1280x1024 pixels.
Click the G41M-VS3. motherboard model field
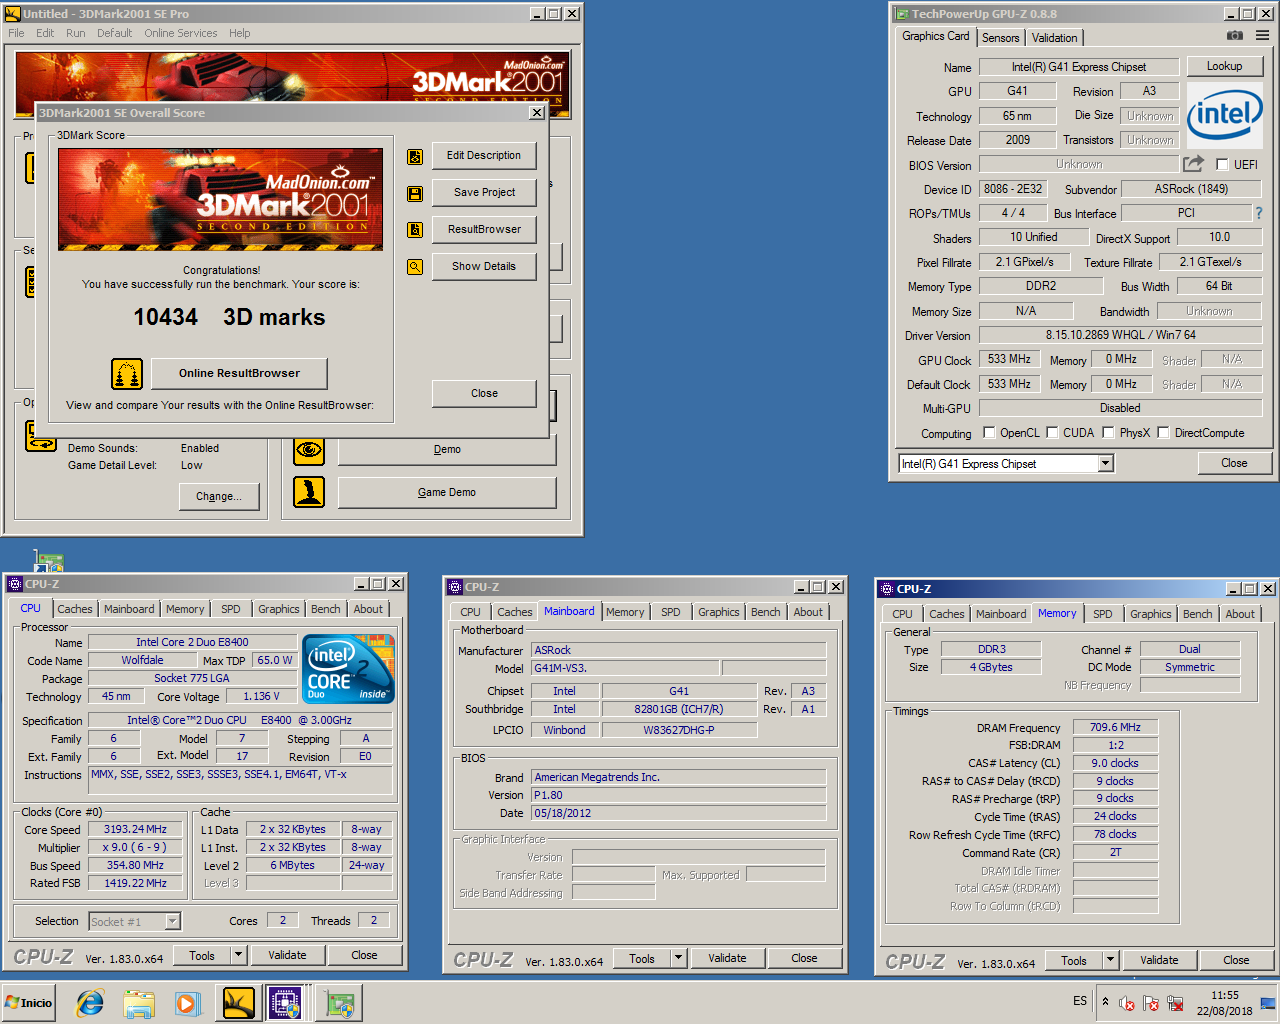[x=625, y=668]
